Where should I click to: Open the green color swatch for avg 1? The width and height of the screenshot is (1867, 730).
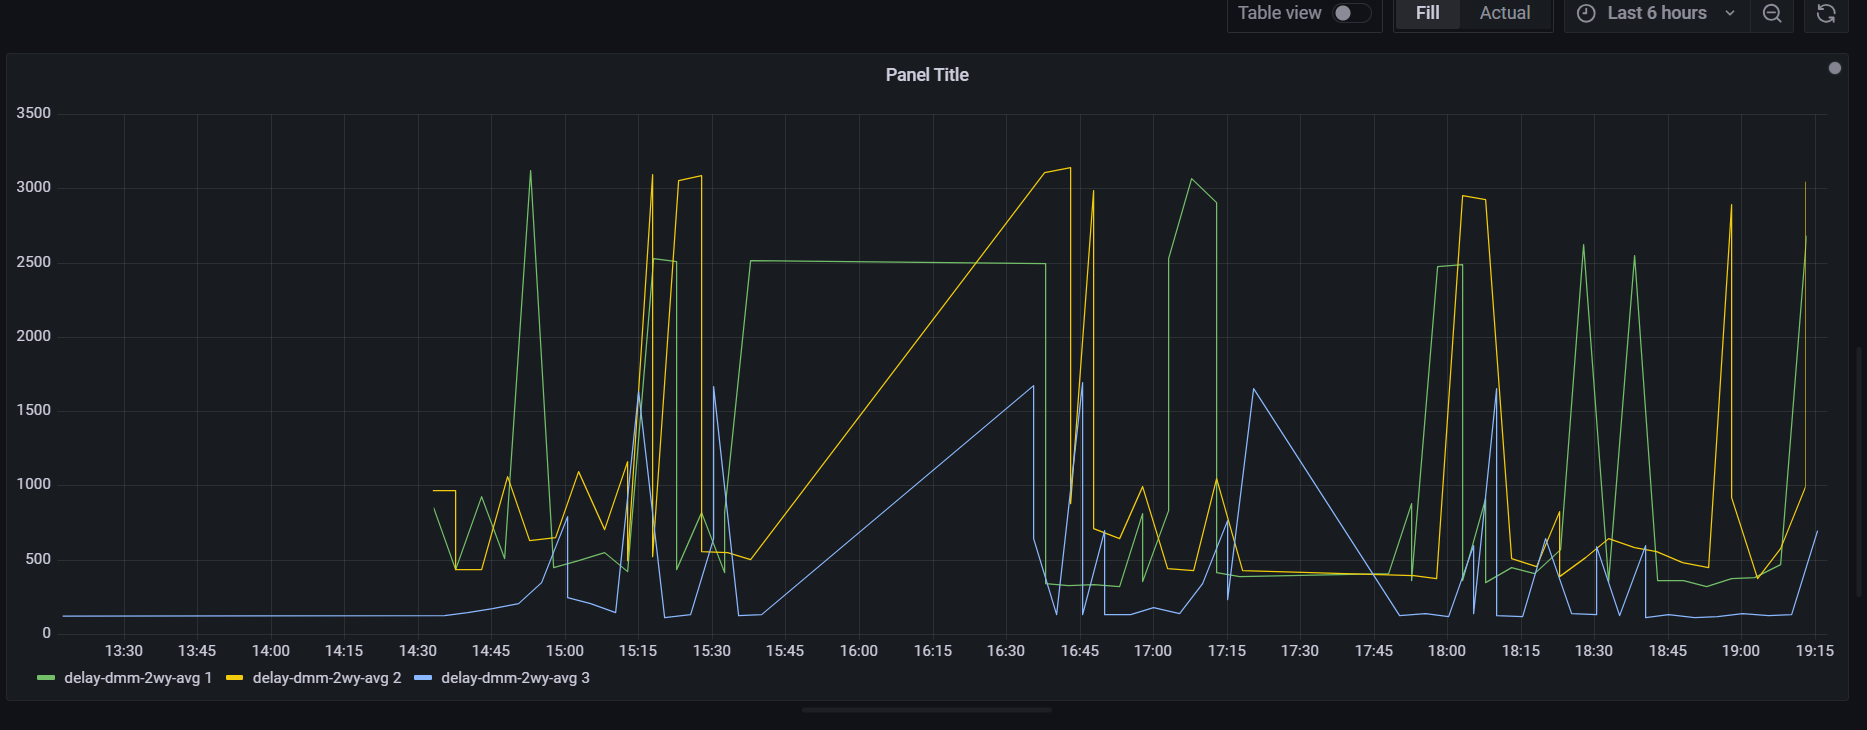tap(46, 678)
